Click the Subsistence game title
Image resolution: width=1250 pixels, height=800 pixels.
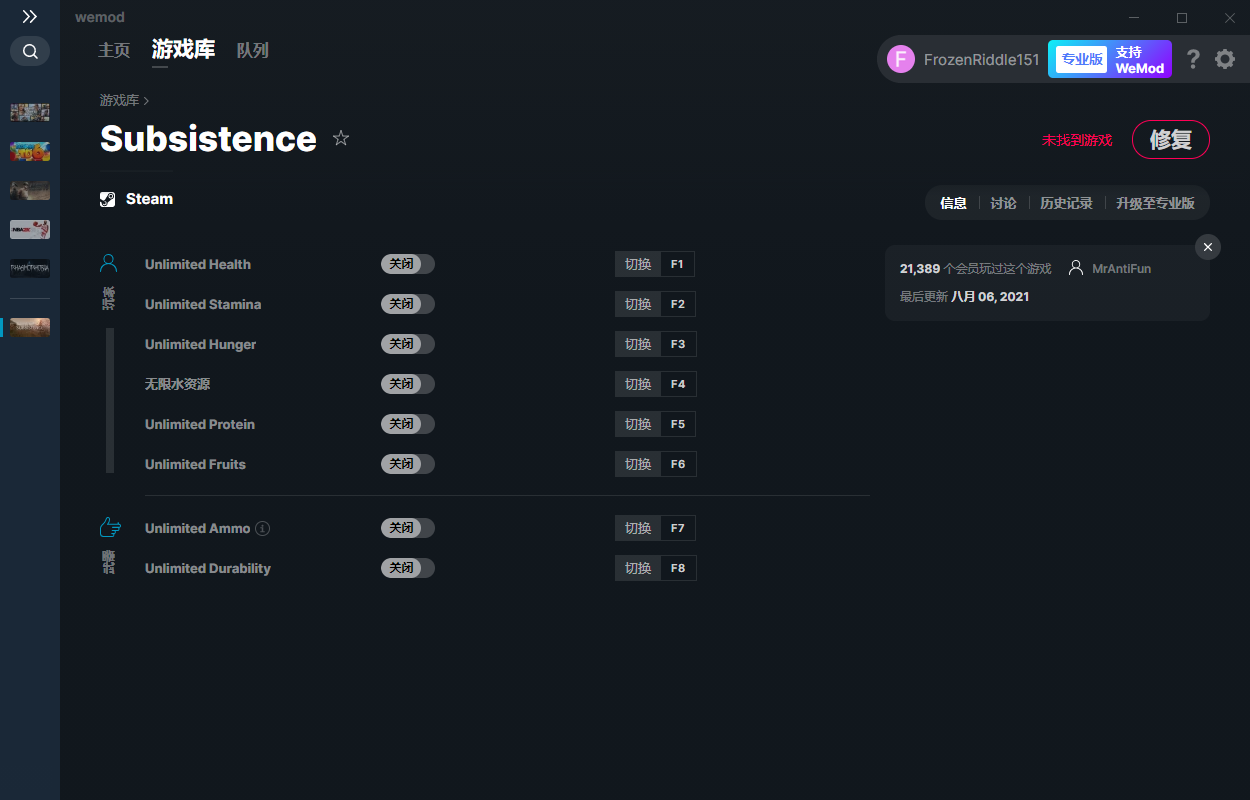[x=208, y=138]
